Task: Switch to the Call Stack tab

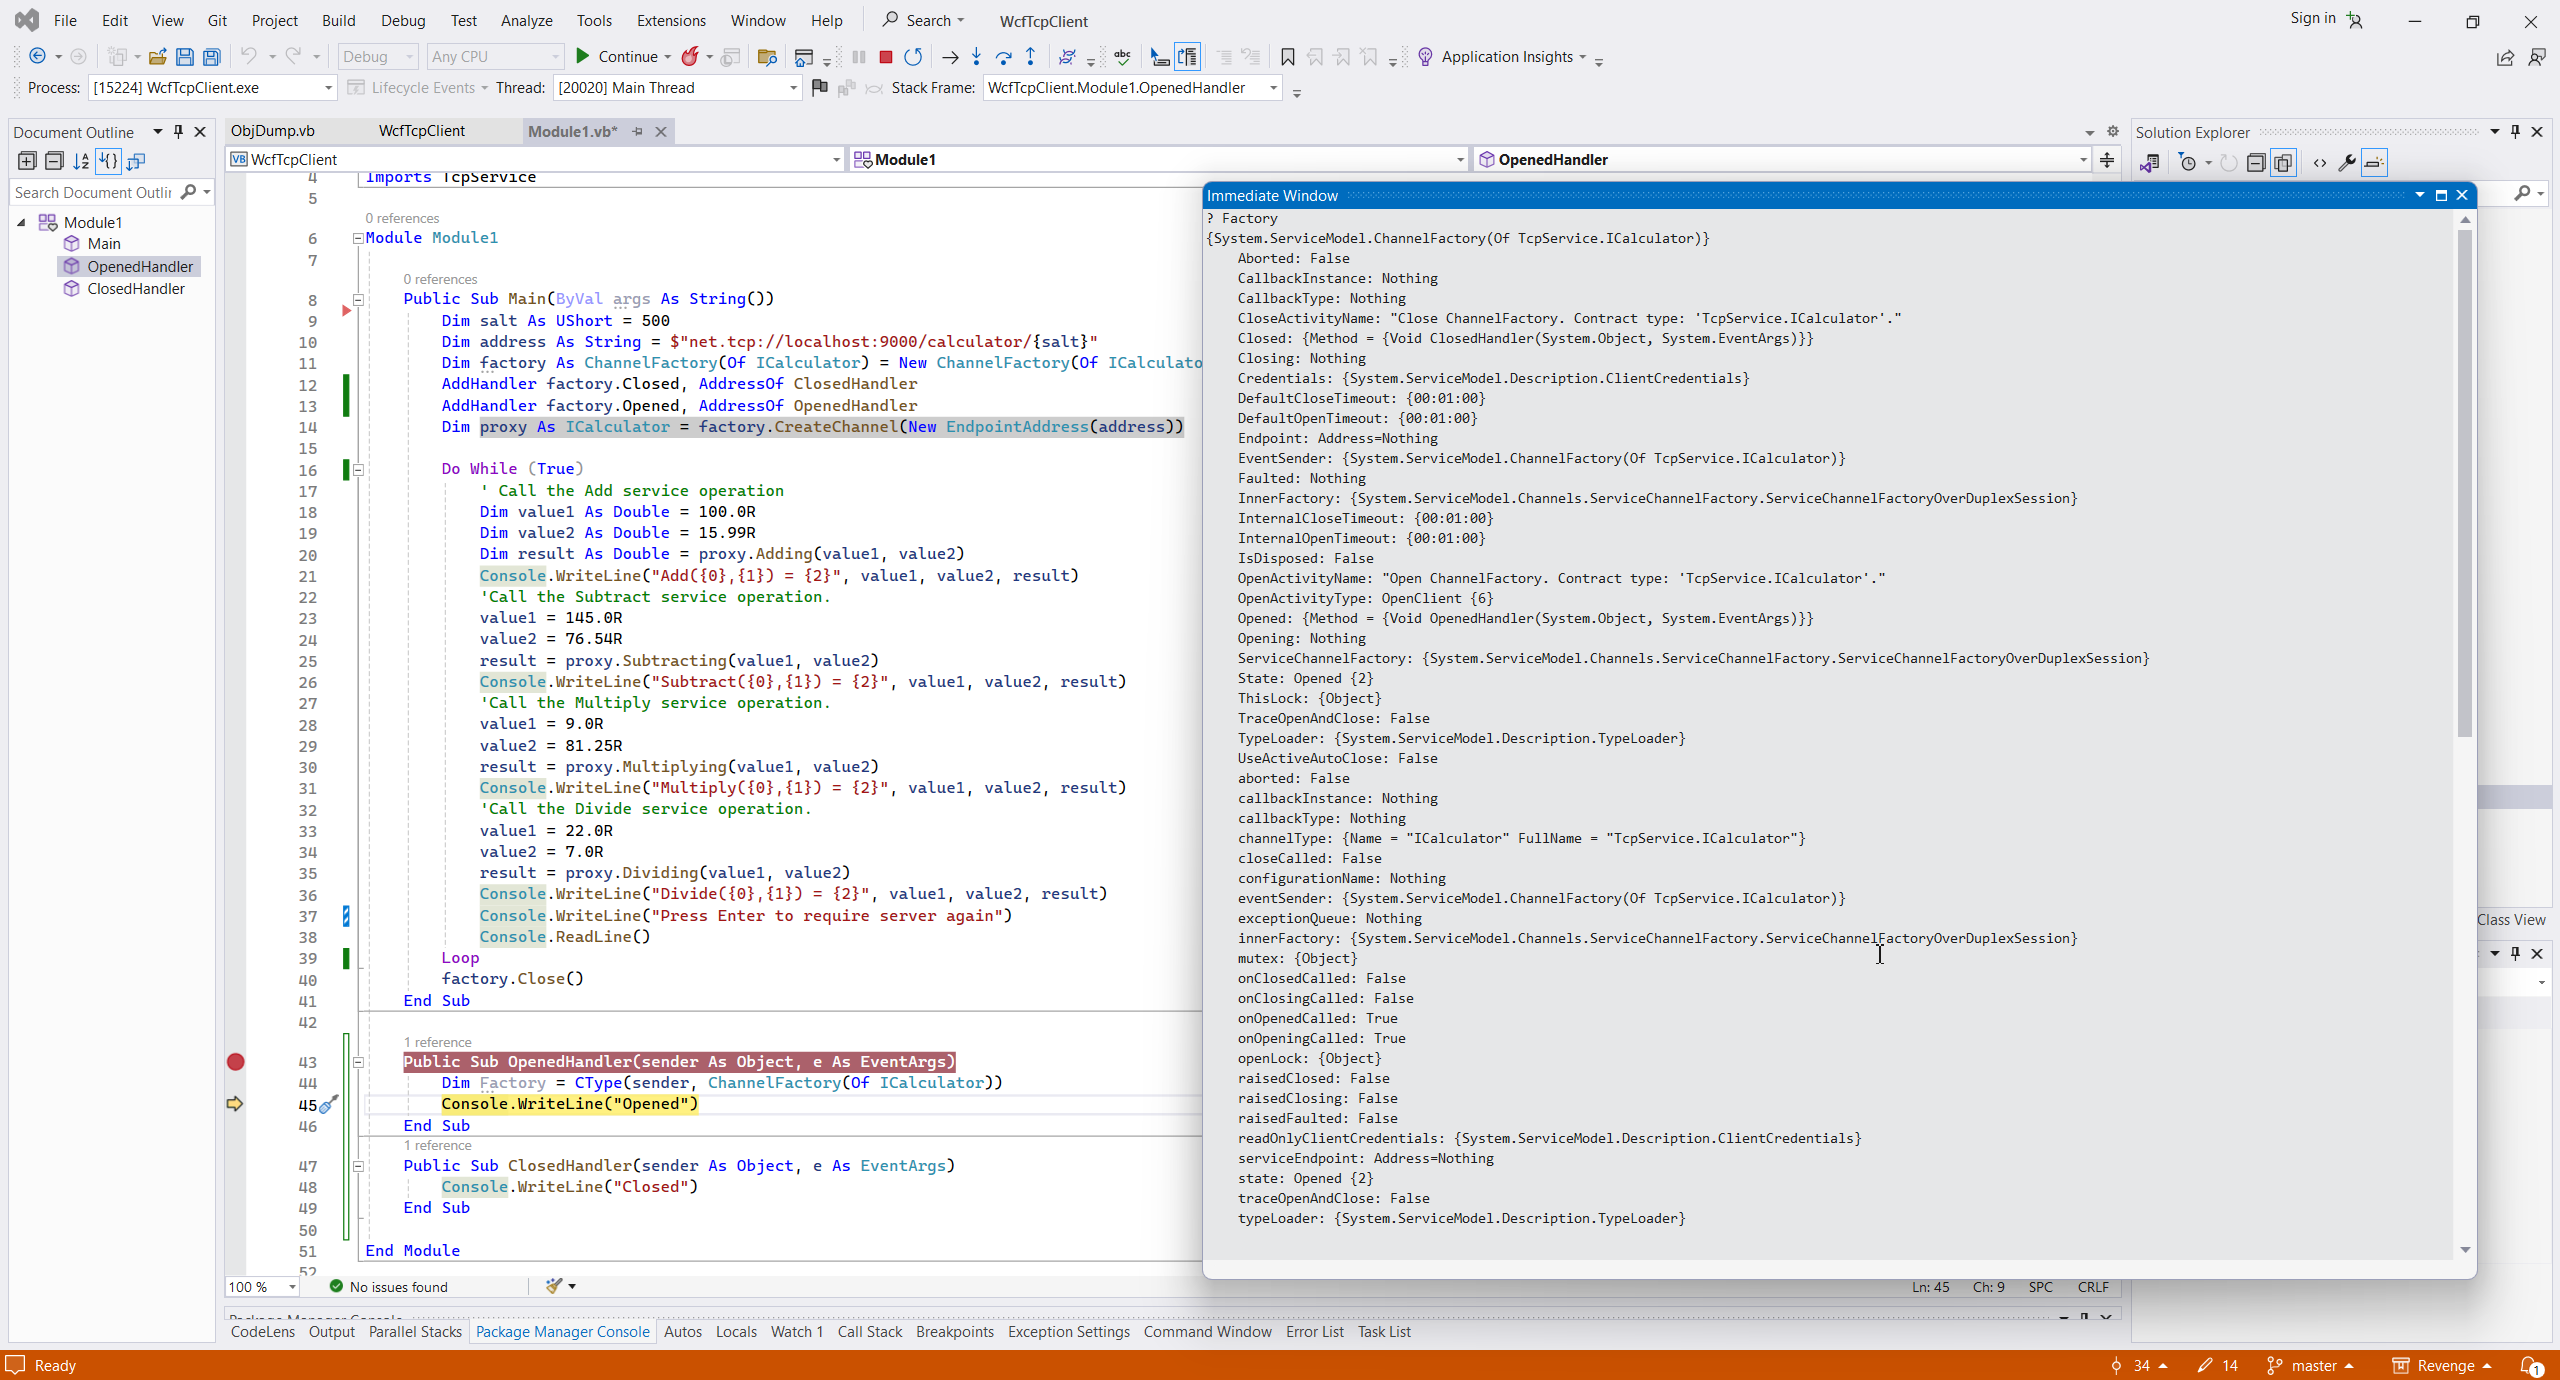Action: [x=869, y=1331]
